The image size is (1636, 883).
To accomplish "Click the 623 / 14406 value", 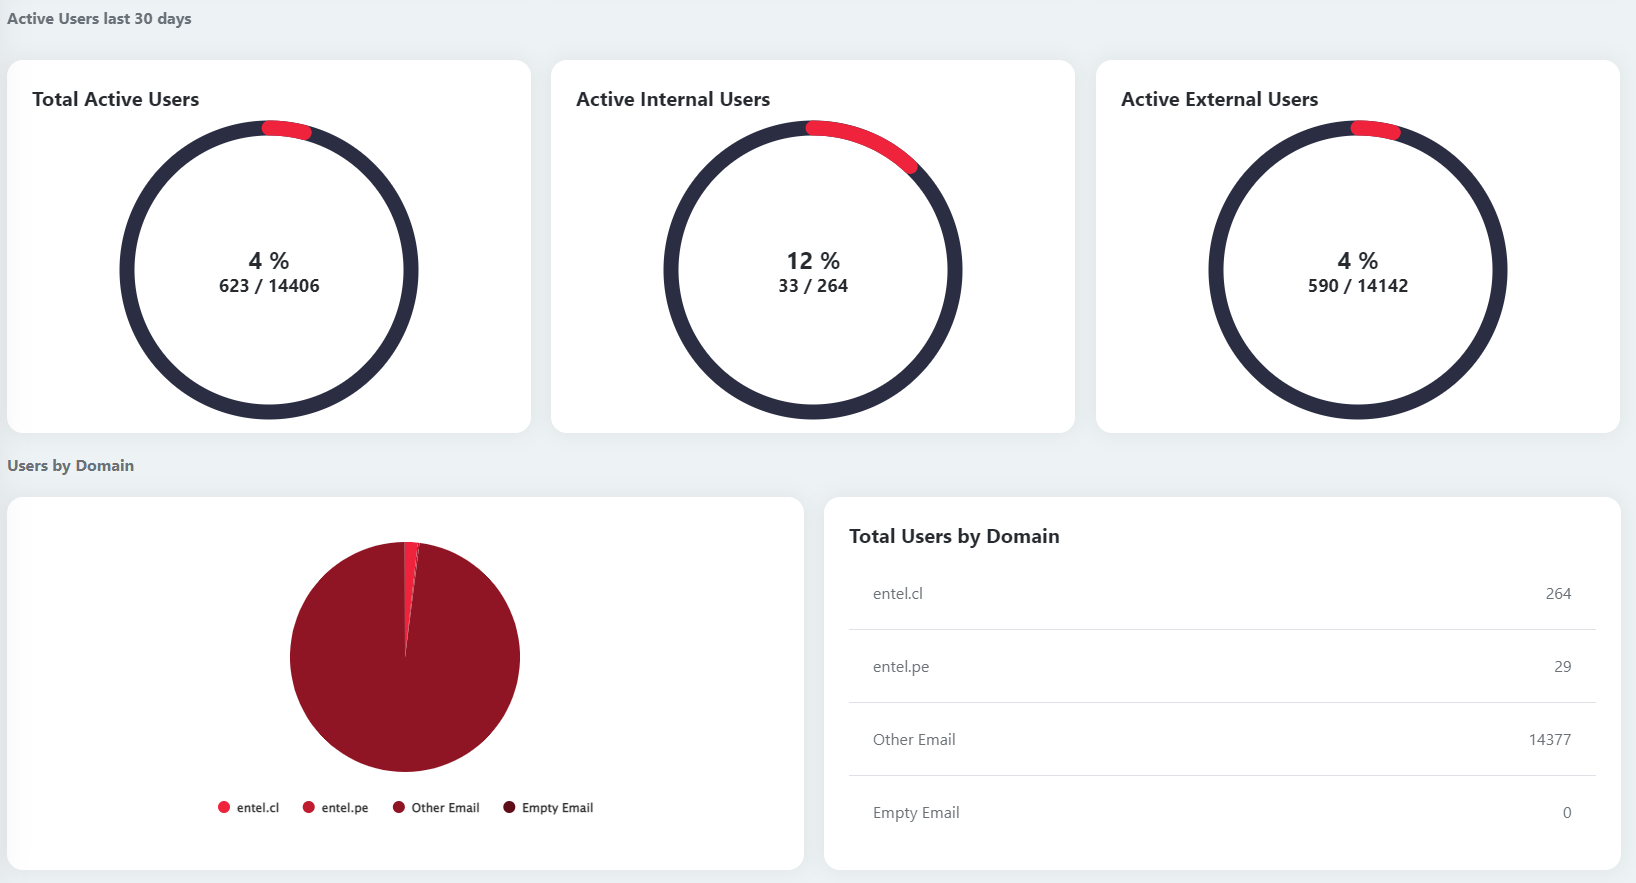I will (269, 286).
